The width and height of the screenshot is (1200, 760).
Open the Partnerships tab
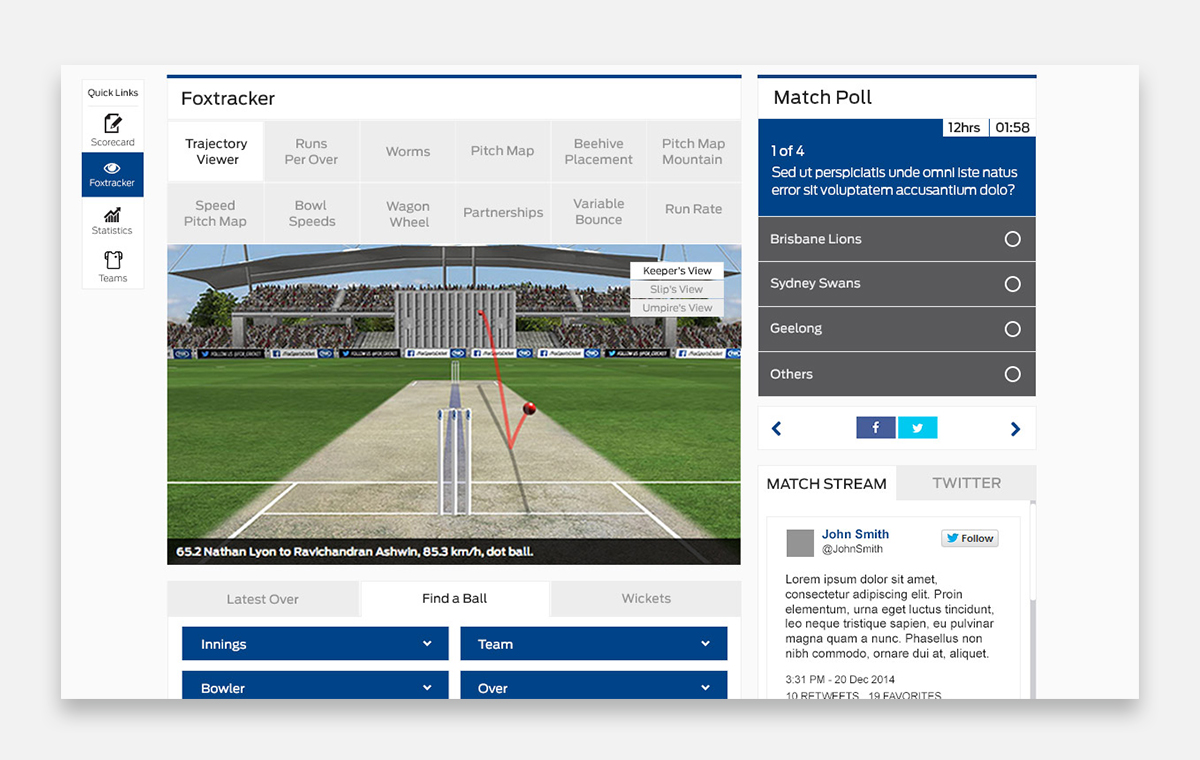click(502, 213)
